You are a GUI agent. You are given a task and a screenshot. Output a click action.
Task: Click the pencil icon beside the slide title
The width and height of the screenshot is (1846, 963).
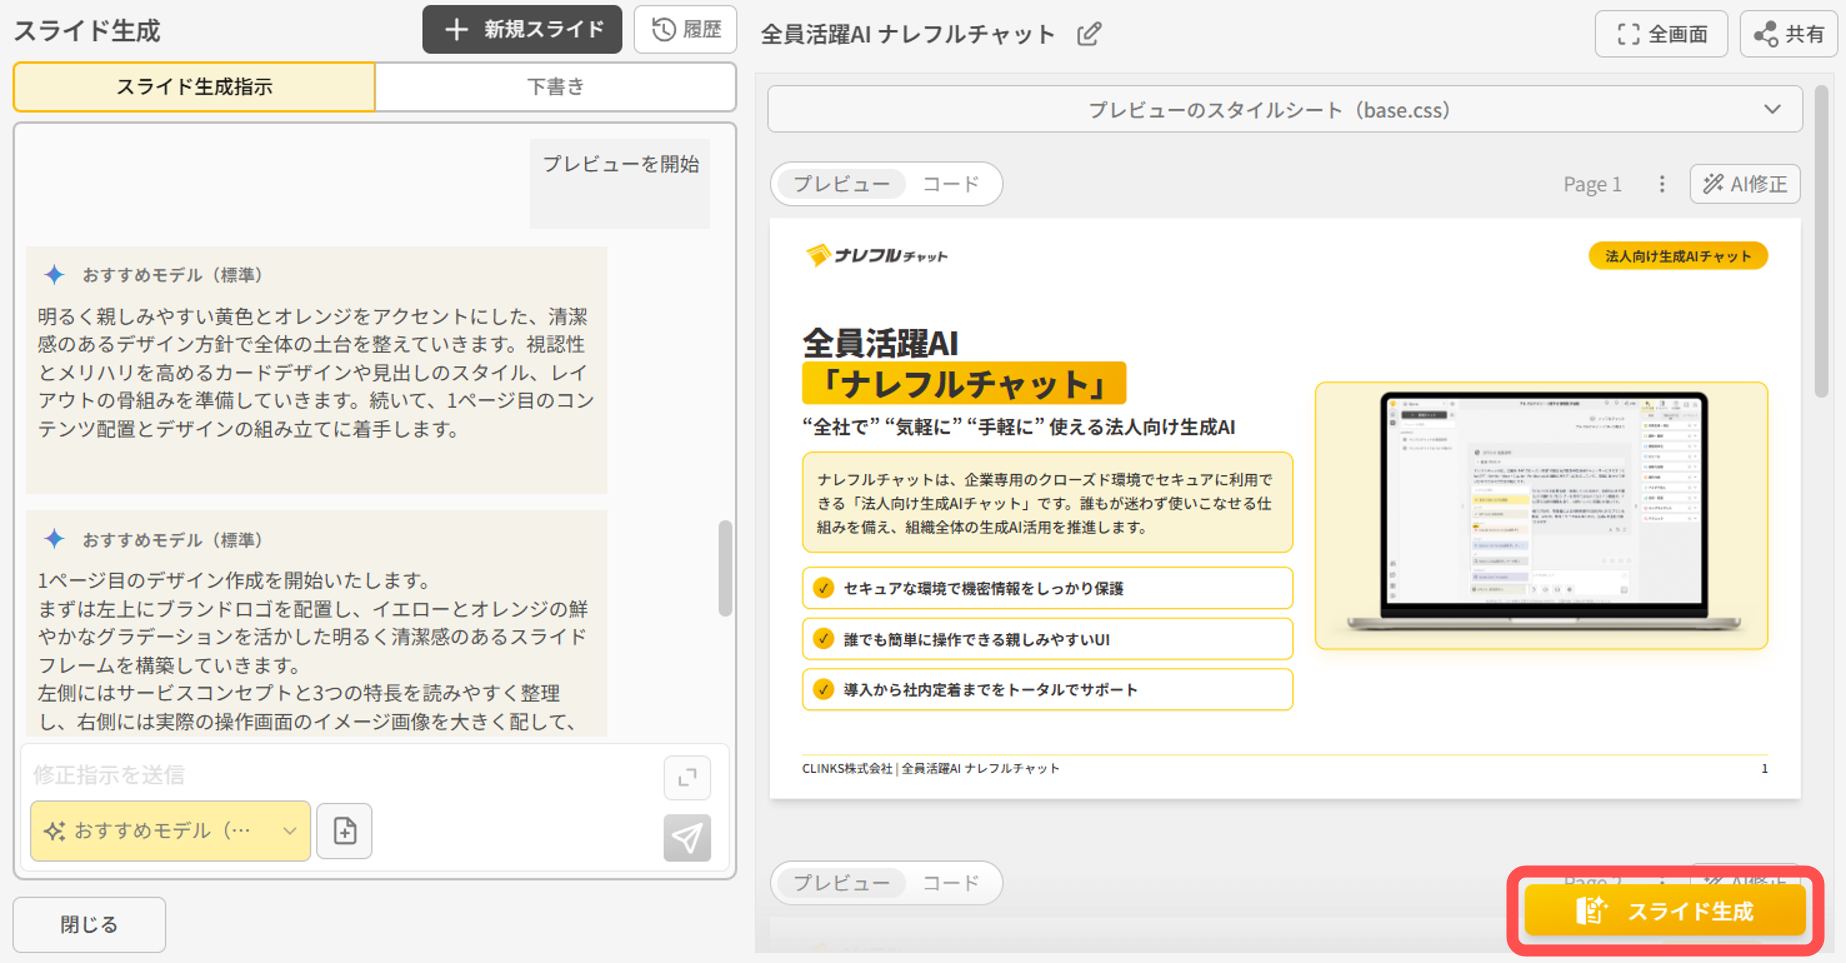pos(1089,34)
